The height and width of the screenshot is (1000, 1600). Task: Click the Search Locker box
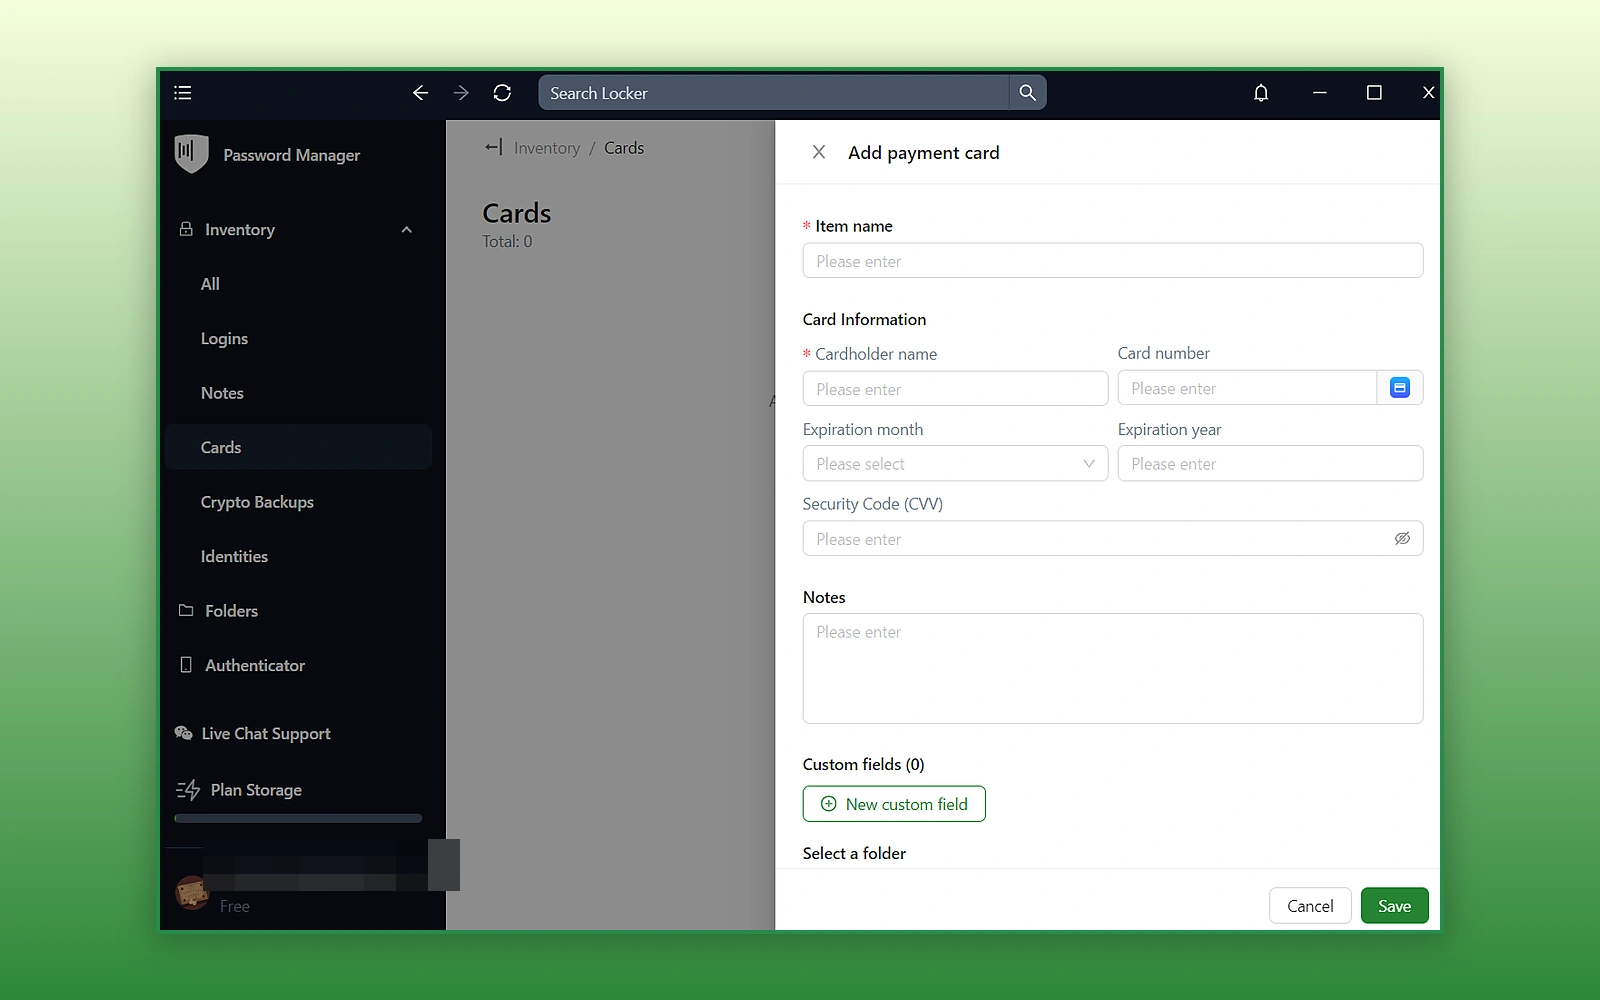pyautogui.click(x=774, y=93)
